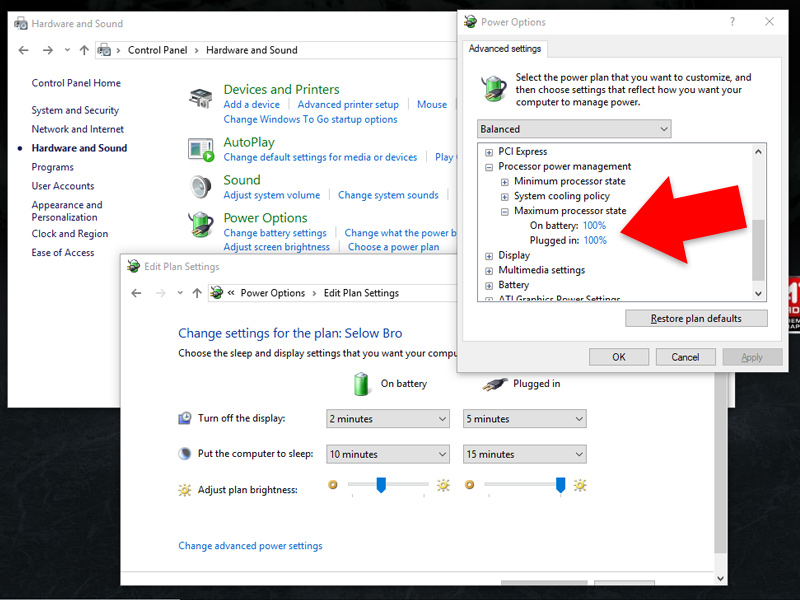
Task: Collapse Processor power management
Action: (x=487, y=166)
